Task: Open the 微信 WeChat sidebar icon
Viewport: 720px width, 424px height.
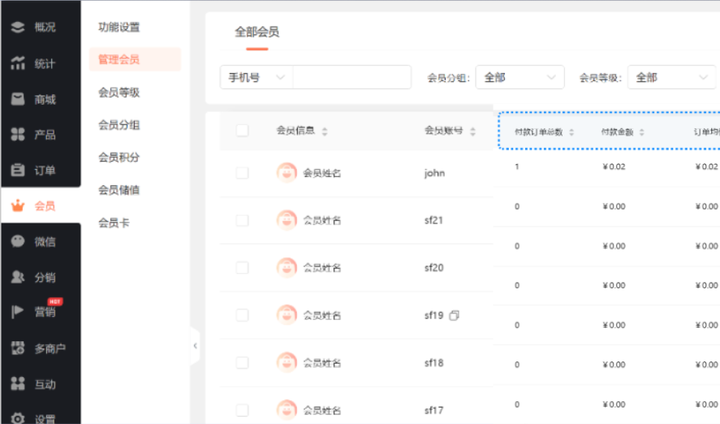Action: pyautogui.click(x=18, y=241)
